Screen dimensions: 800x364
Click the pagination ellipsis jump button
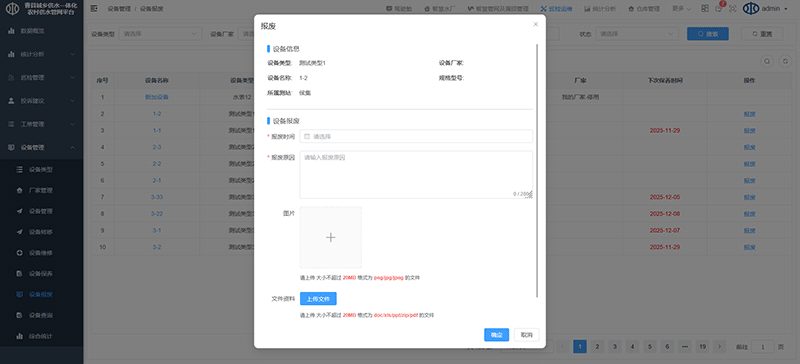(x=684, y=347)
